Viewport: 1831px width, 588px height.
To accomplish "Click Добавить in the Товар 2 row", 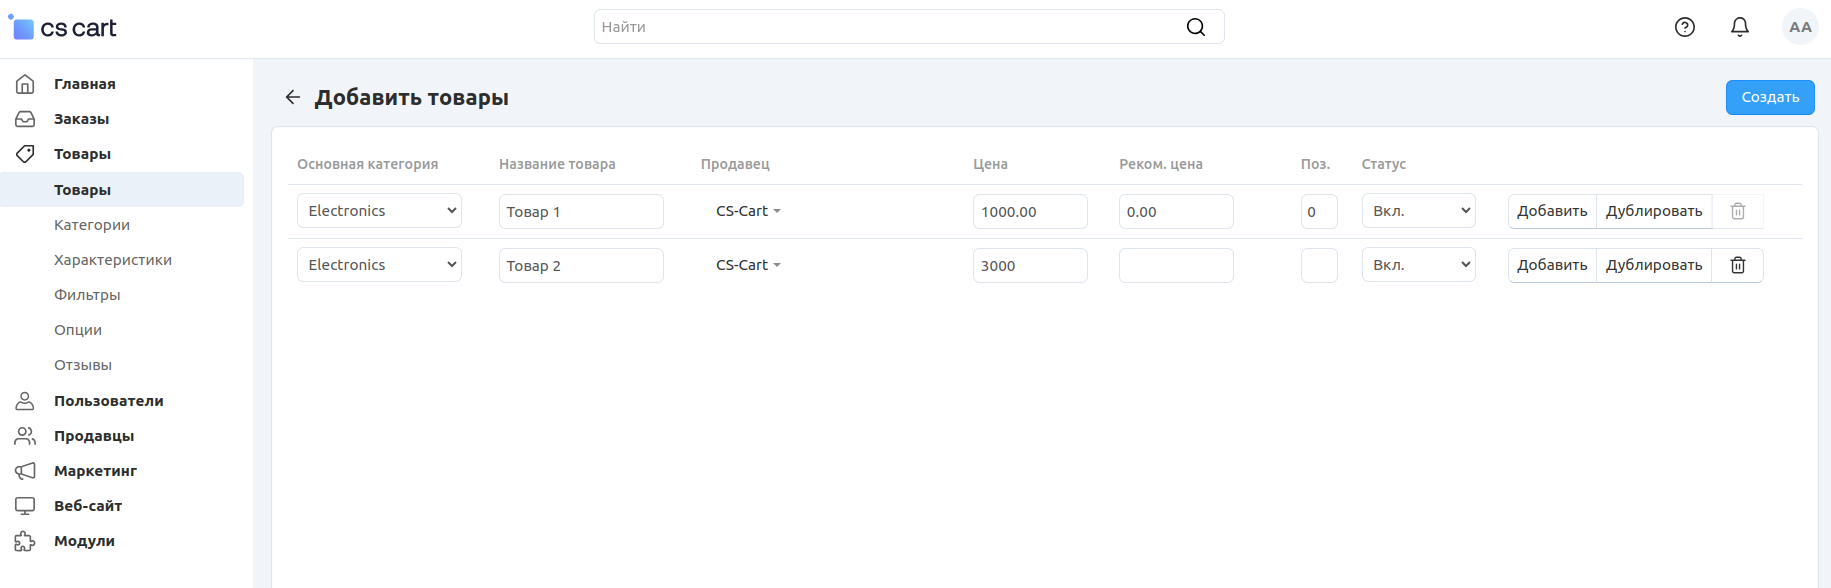I will click(1551, 265).
